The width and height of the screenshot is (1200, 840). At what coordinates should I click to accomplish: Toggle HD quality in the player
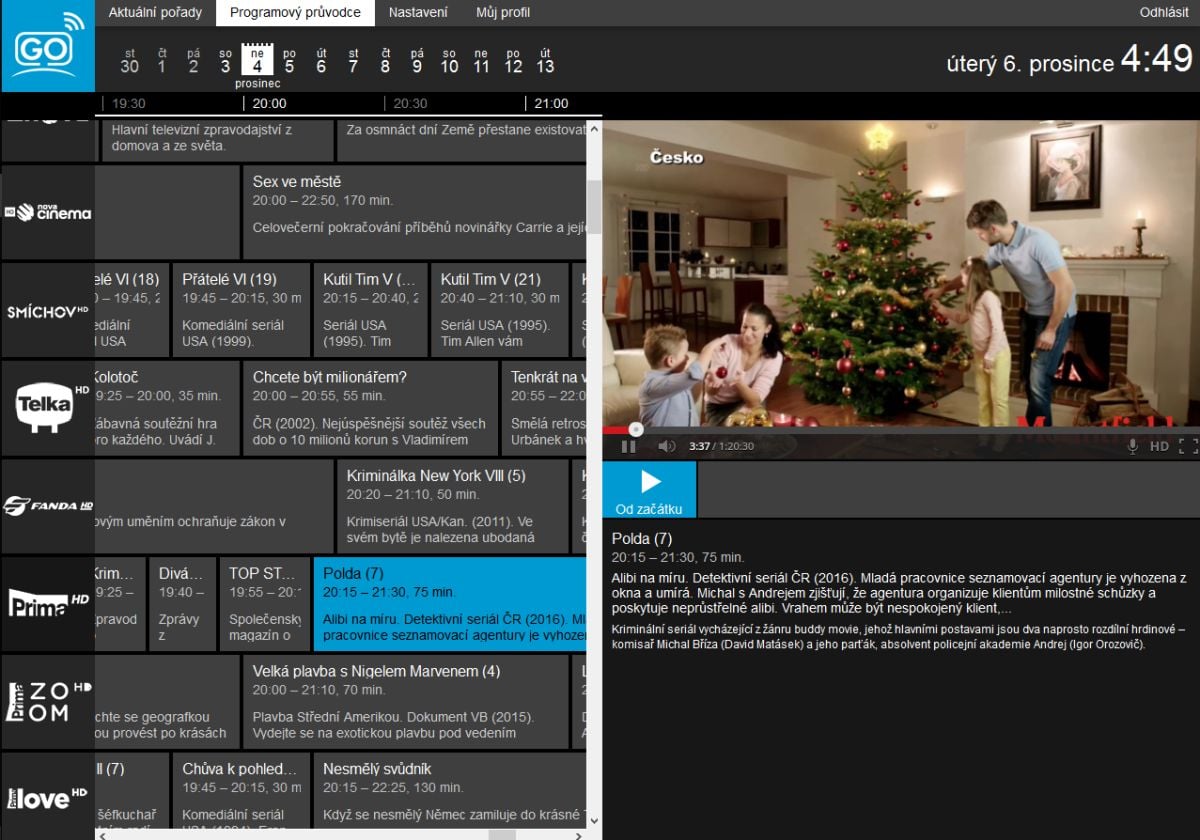point(1159,446)
